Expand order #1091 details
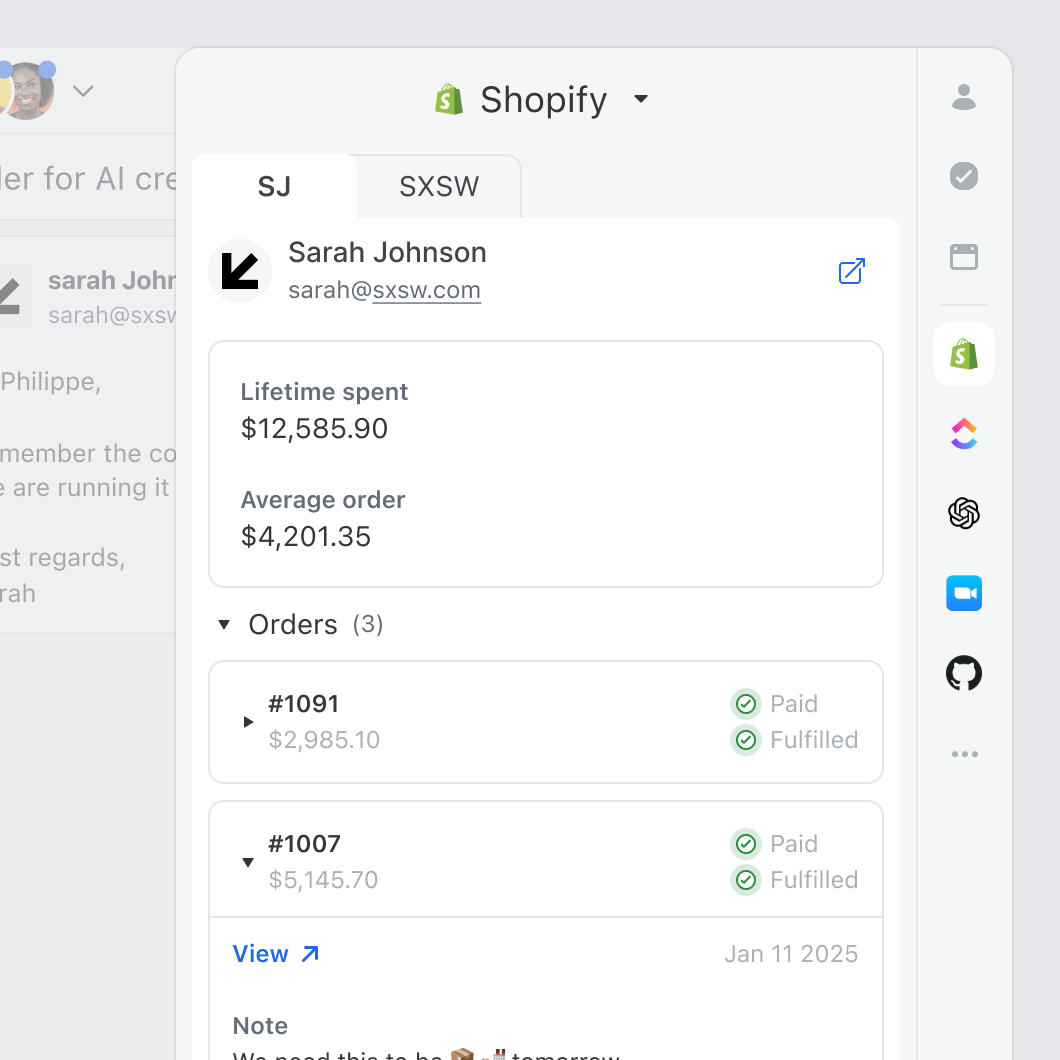Viewport: 1060px width, 1060px height. (249, 722)
